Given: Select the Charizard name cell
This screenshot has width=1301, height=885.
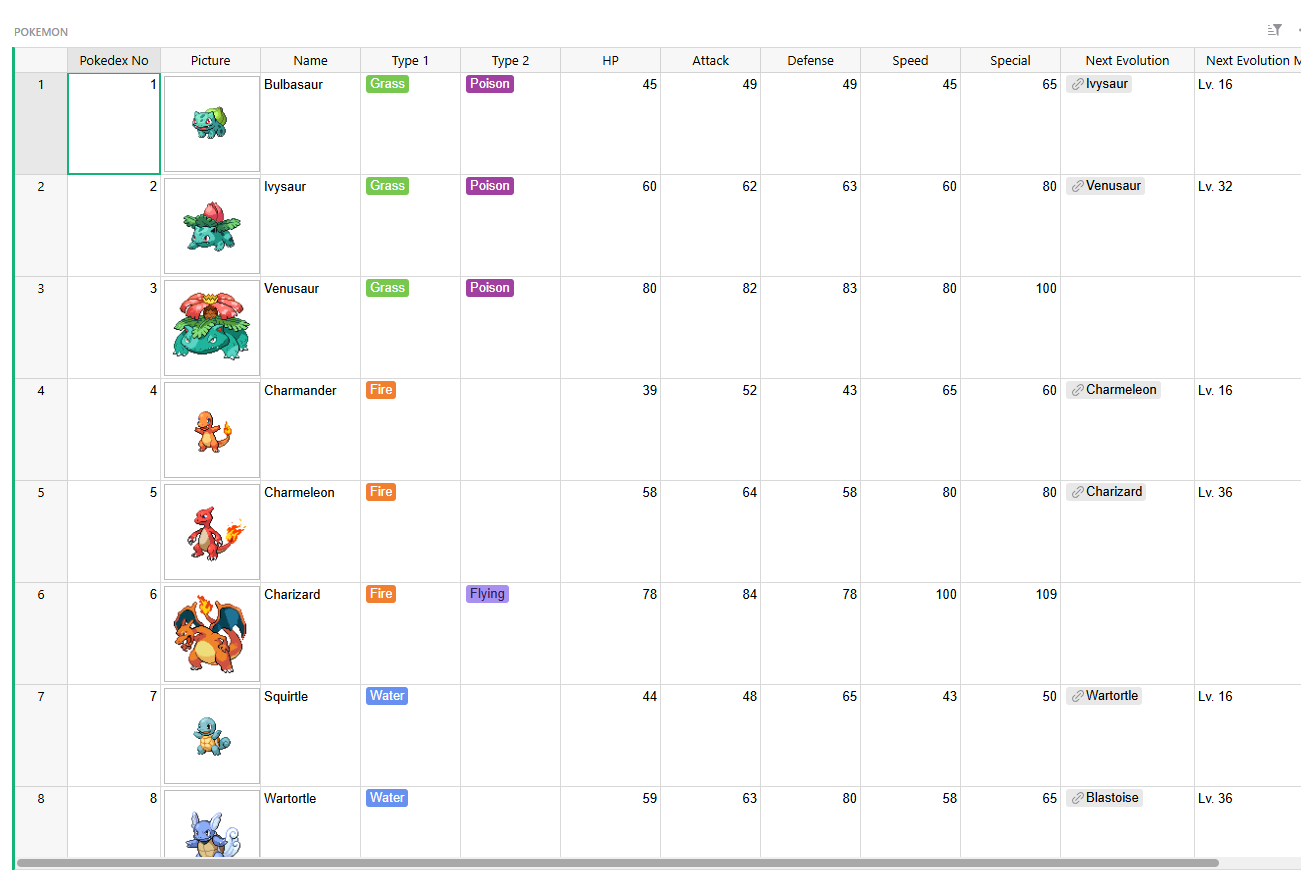Looking at the screenshot, I should tap(310, 634).
